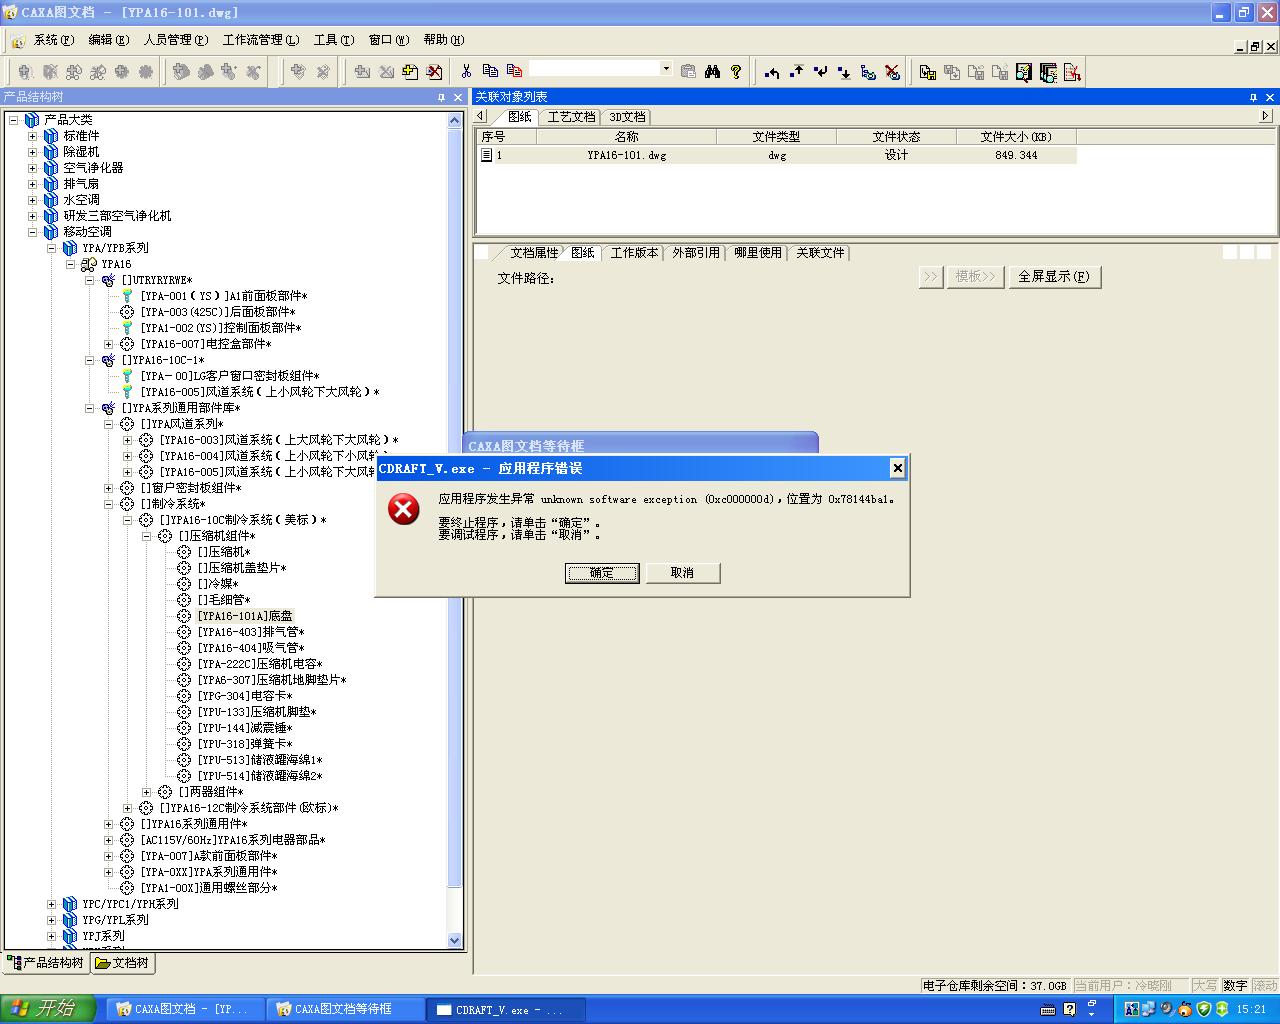This screenshot has width=1280, height=1024.
Task: Click the down-arrow with bottom bar icon
Action: tap(844, 72)
